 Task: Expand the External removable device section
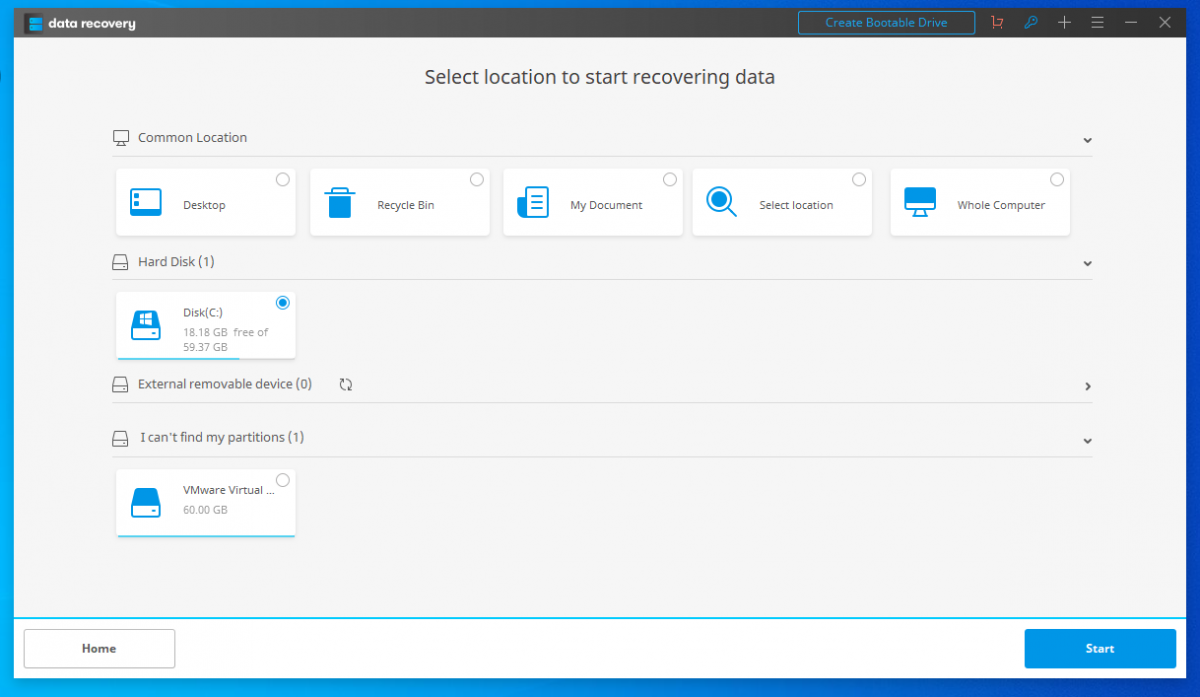1087,387
